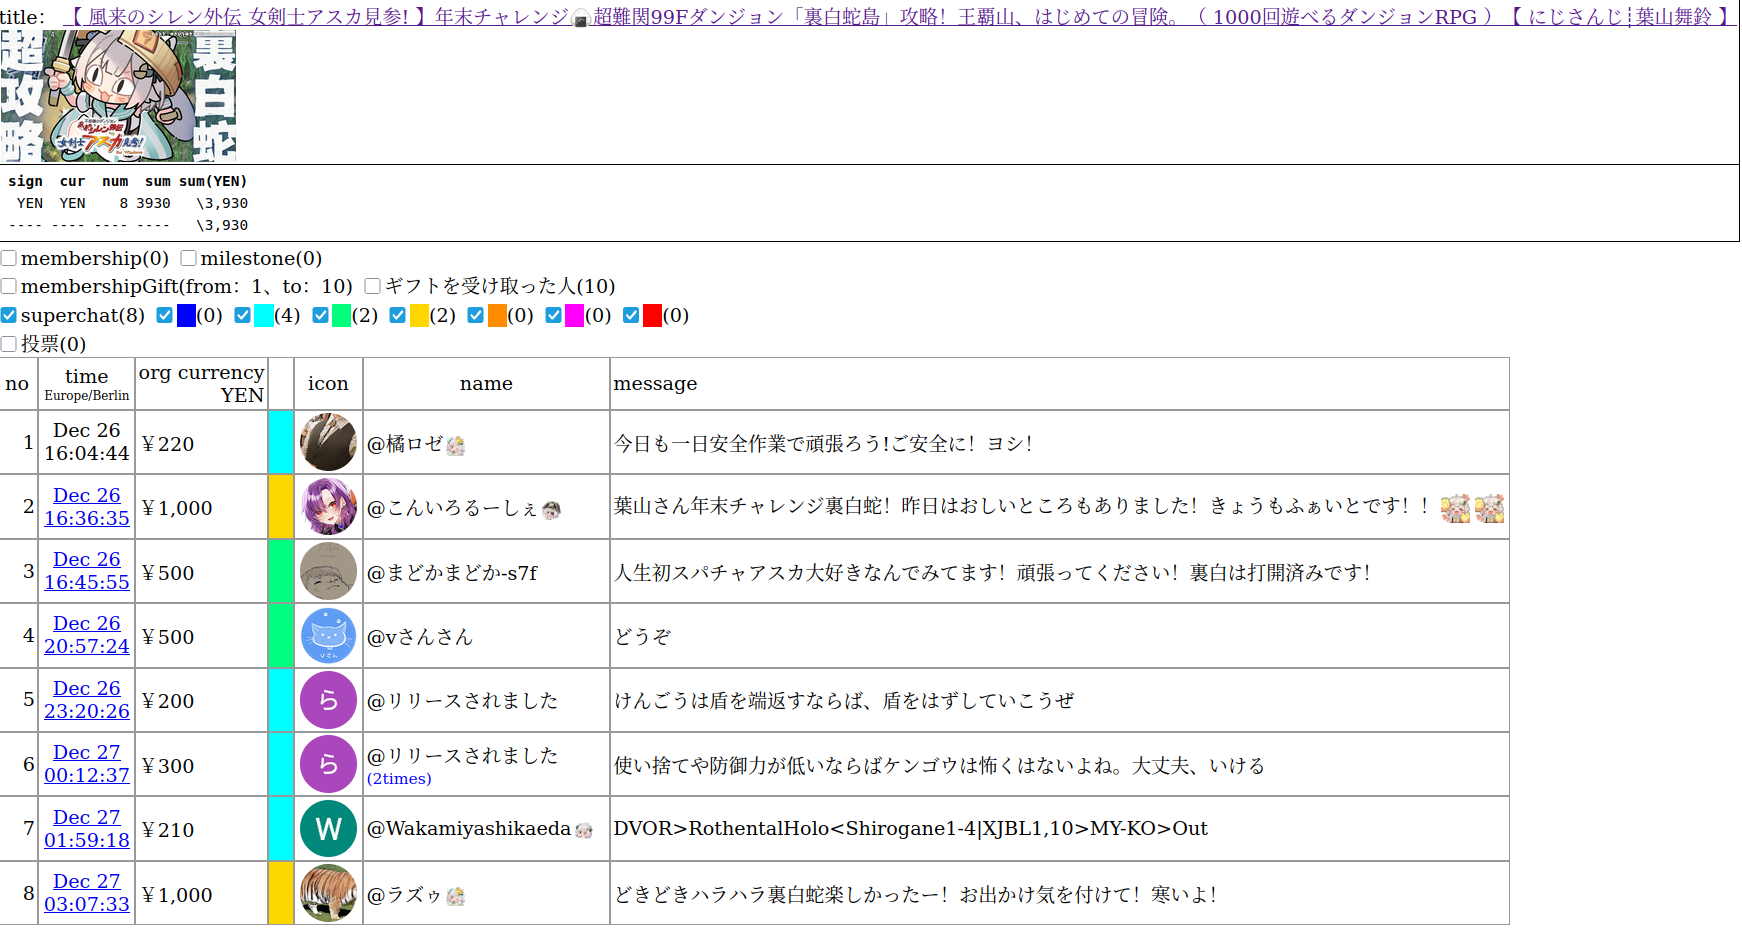Click the cyan superchat color swatch
Viewport: 1742px width, 952px height.
click(264, 315)
